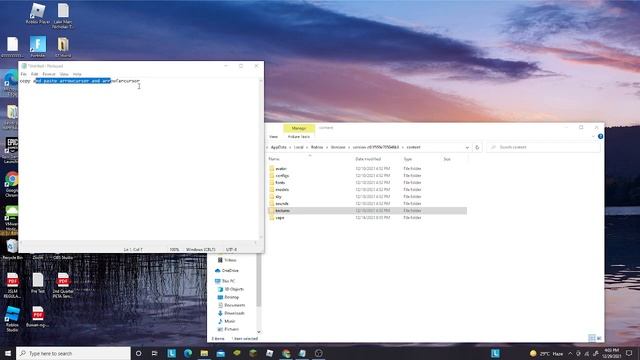Open the Windows Start menu
Image resolution: width=640 pixels, height=360 pixels.
tap(8, 353)
